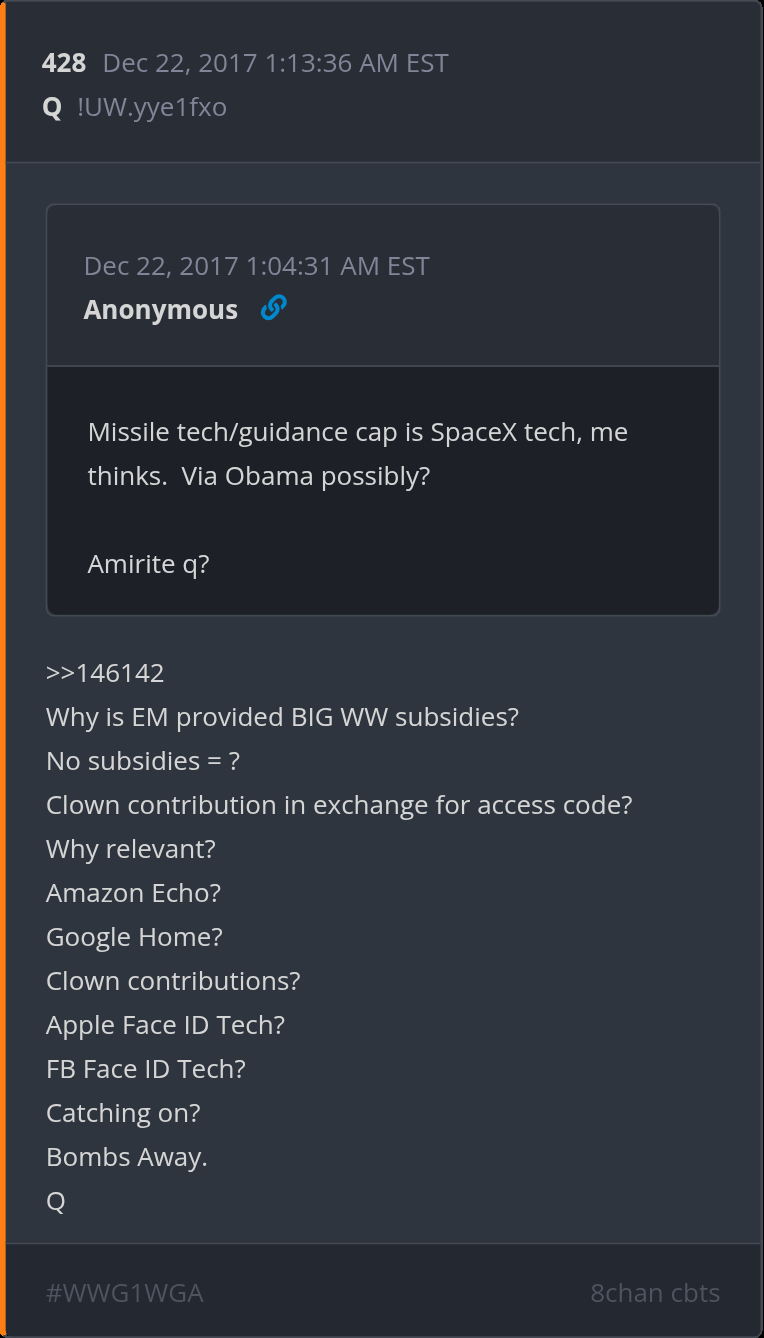Click the line "Why is EM provided BIG WW subsidies?"
This screenshot has height=1338, width=764.
click(282, 717)
